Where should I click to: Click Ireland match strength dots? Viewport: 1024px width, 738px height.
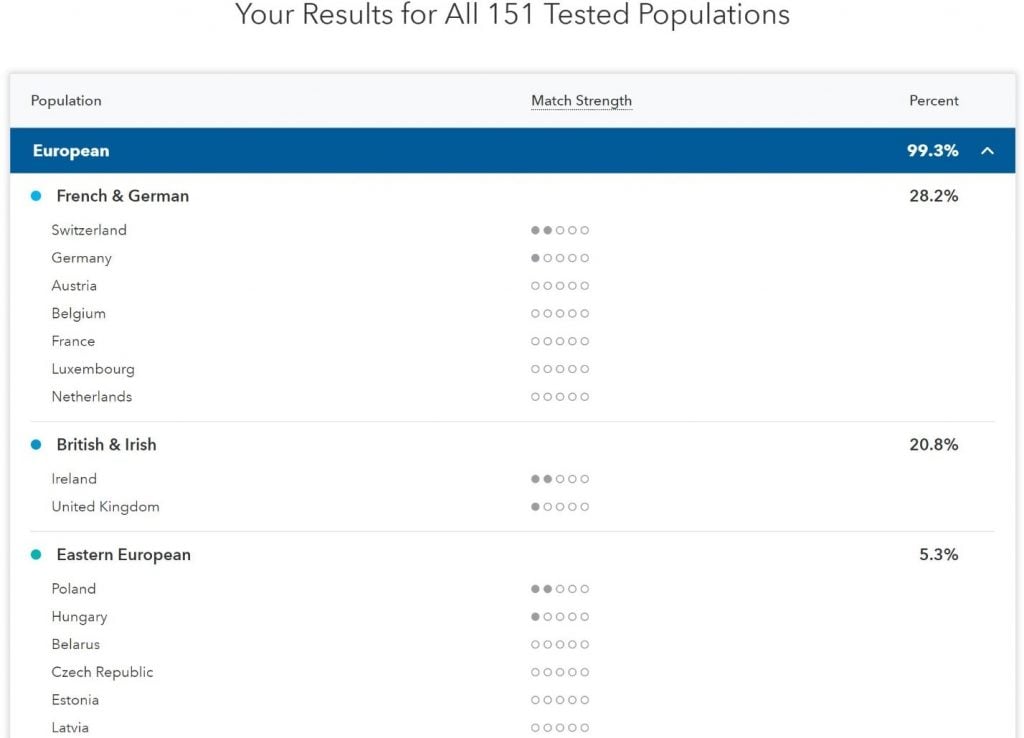560,479
